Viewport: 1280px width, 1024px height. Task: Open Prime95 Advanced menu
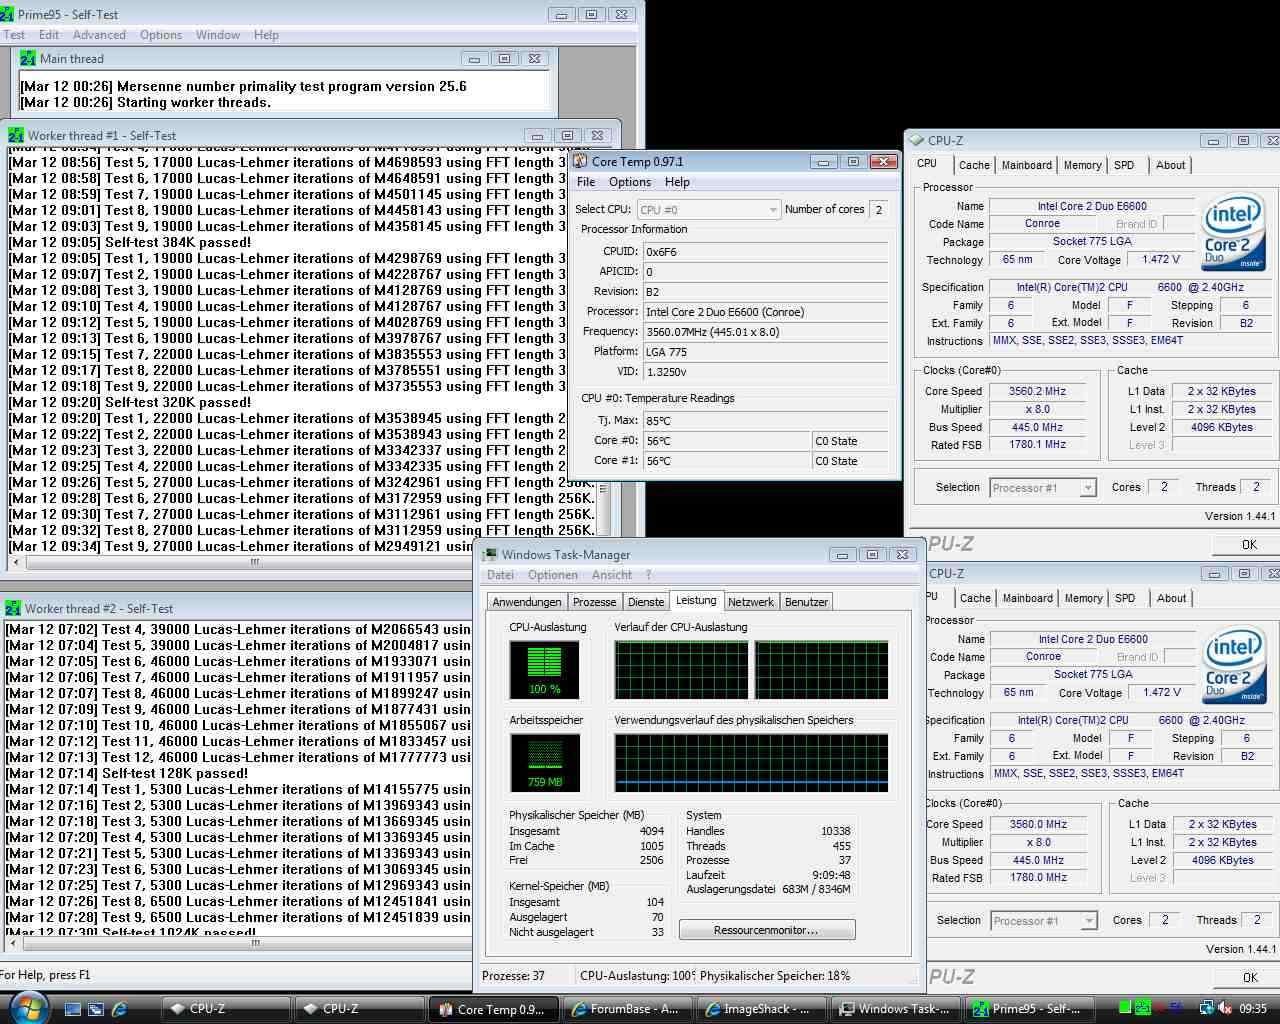pos(99,35)
